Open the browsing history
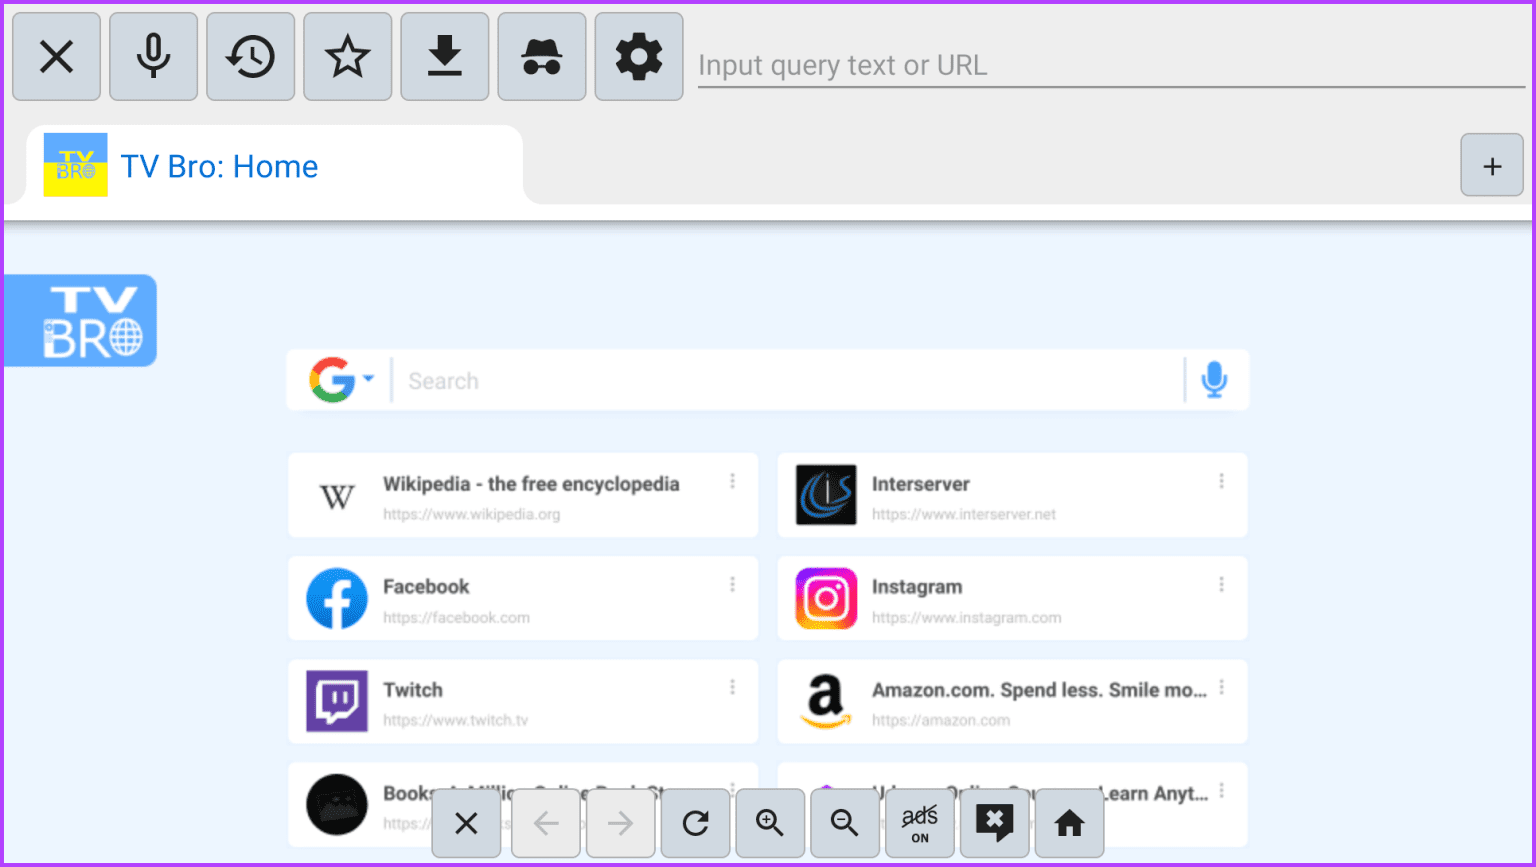Image resolution: width=1536 pixels, height=867 pixels. coord(249,56)
